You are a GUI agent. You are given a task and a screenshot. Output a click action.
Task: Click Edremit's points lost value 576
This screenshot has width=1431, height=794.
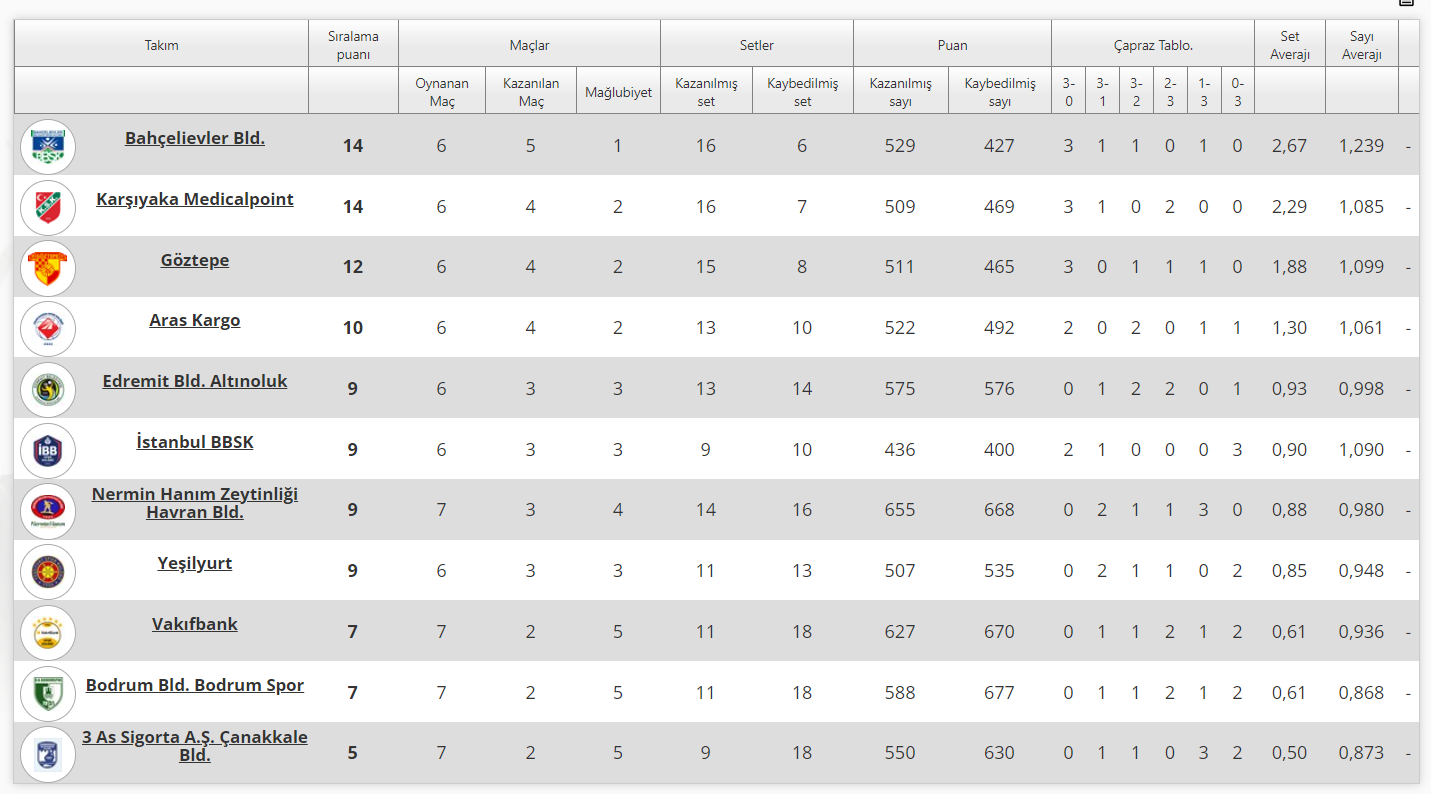tap(999, 389)
